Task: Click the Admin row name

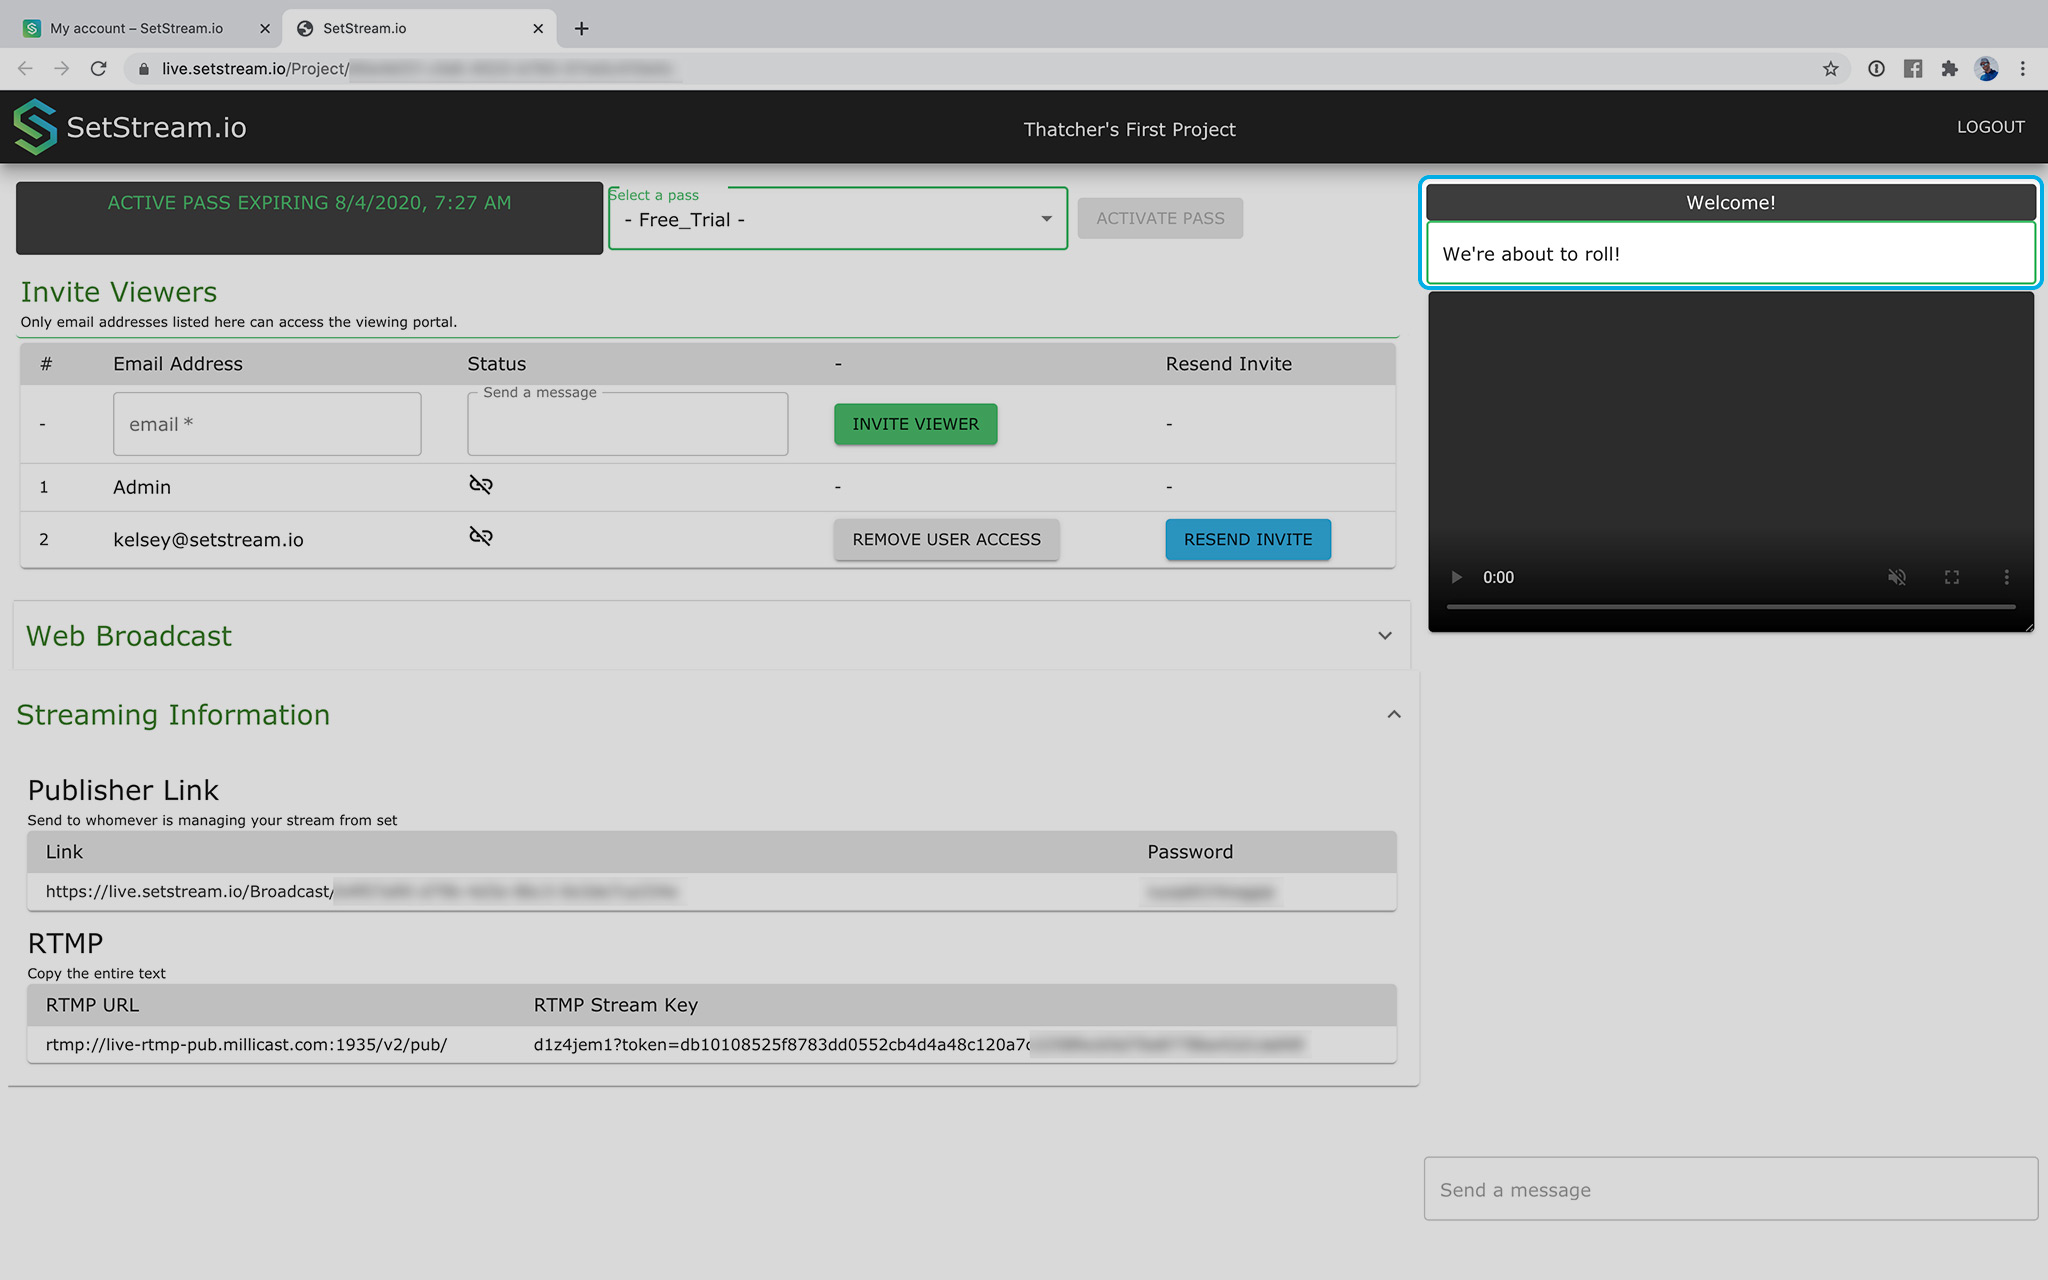Action: tap(142, 487)
